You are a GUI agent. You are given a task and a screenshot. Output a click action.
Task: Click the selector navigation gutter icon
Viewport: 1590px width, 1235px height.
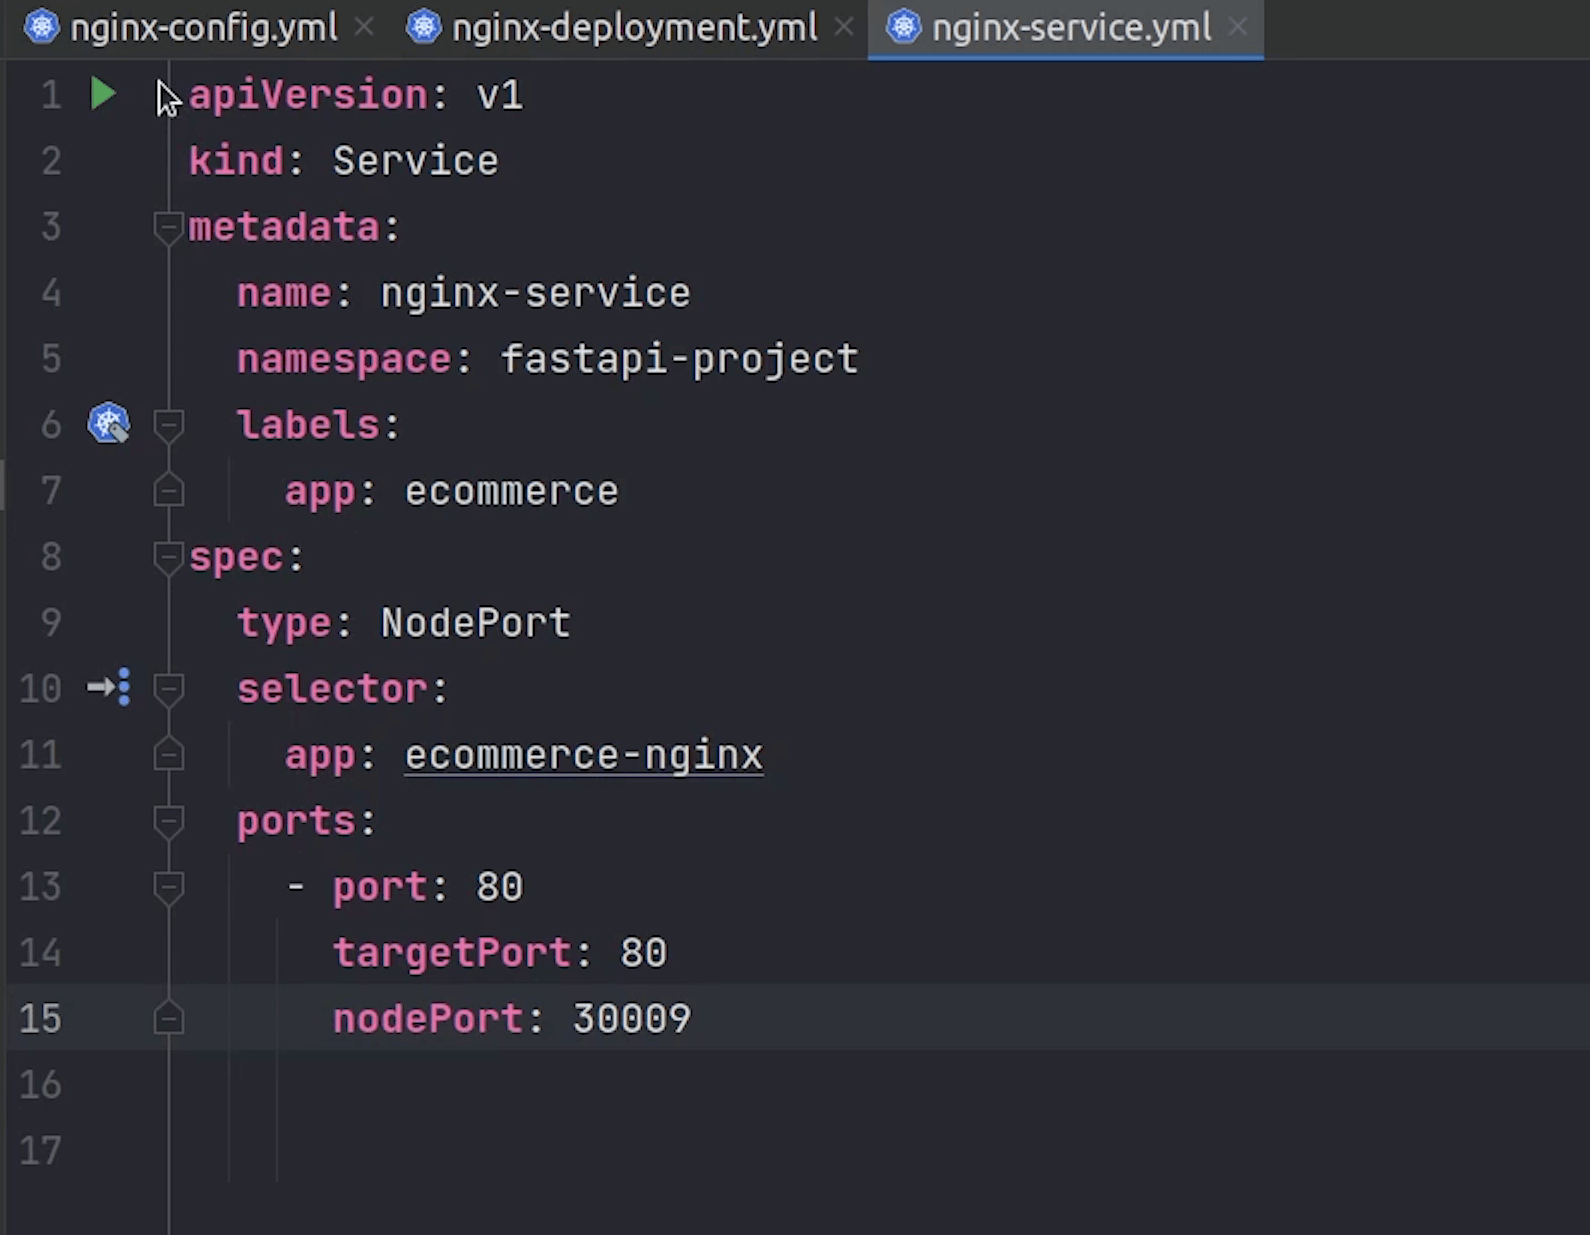[108, 687]
